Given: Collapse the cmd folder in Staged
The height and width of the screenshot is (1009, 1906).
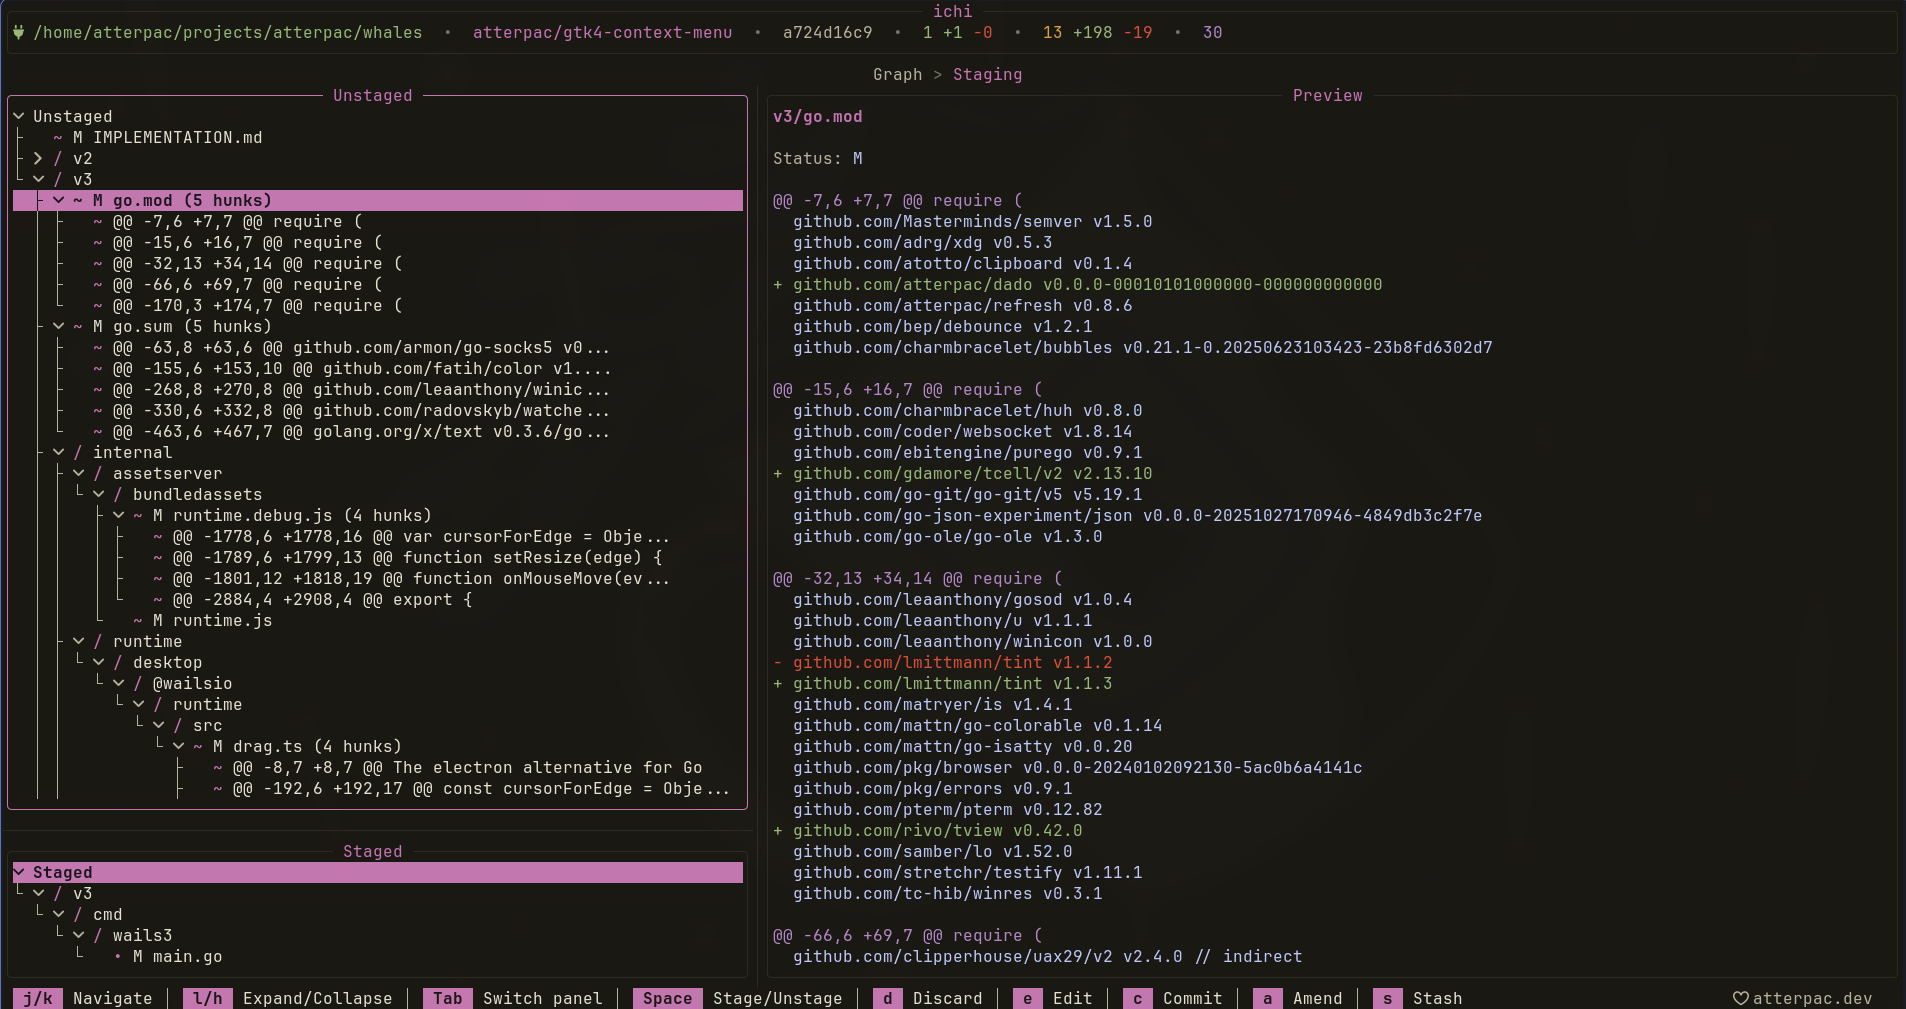Looking at the screenshot, I should (x=59, y=914).
